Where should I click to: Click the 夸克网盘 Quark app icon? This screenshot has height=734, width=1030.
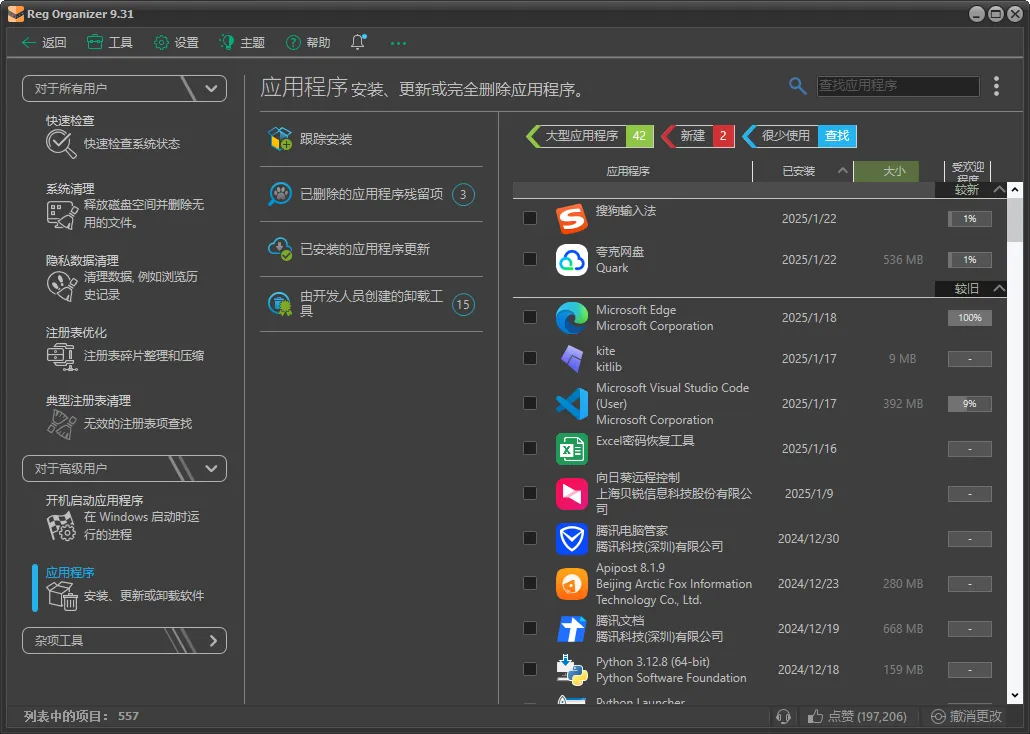[571, 260]
